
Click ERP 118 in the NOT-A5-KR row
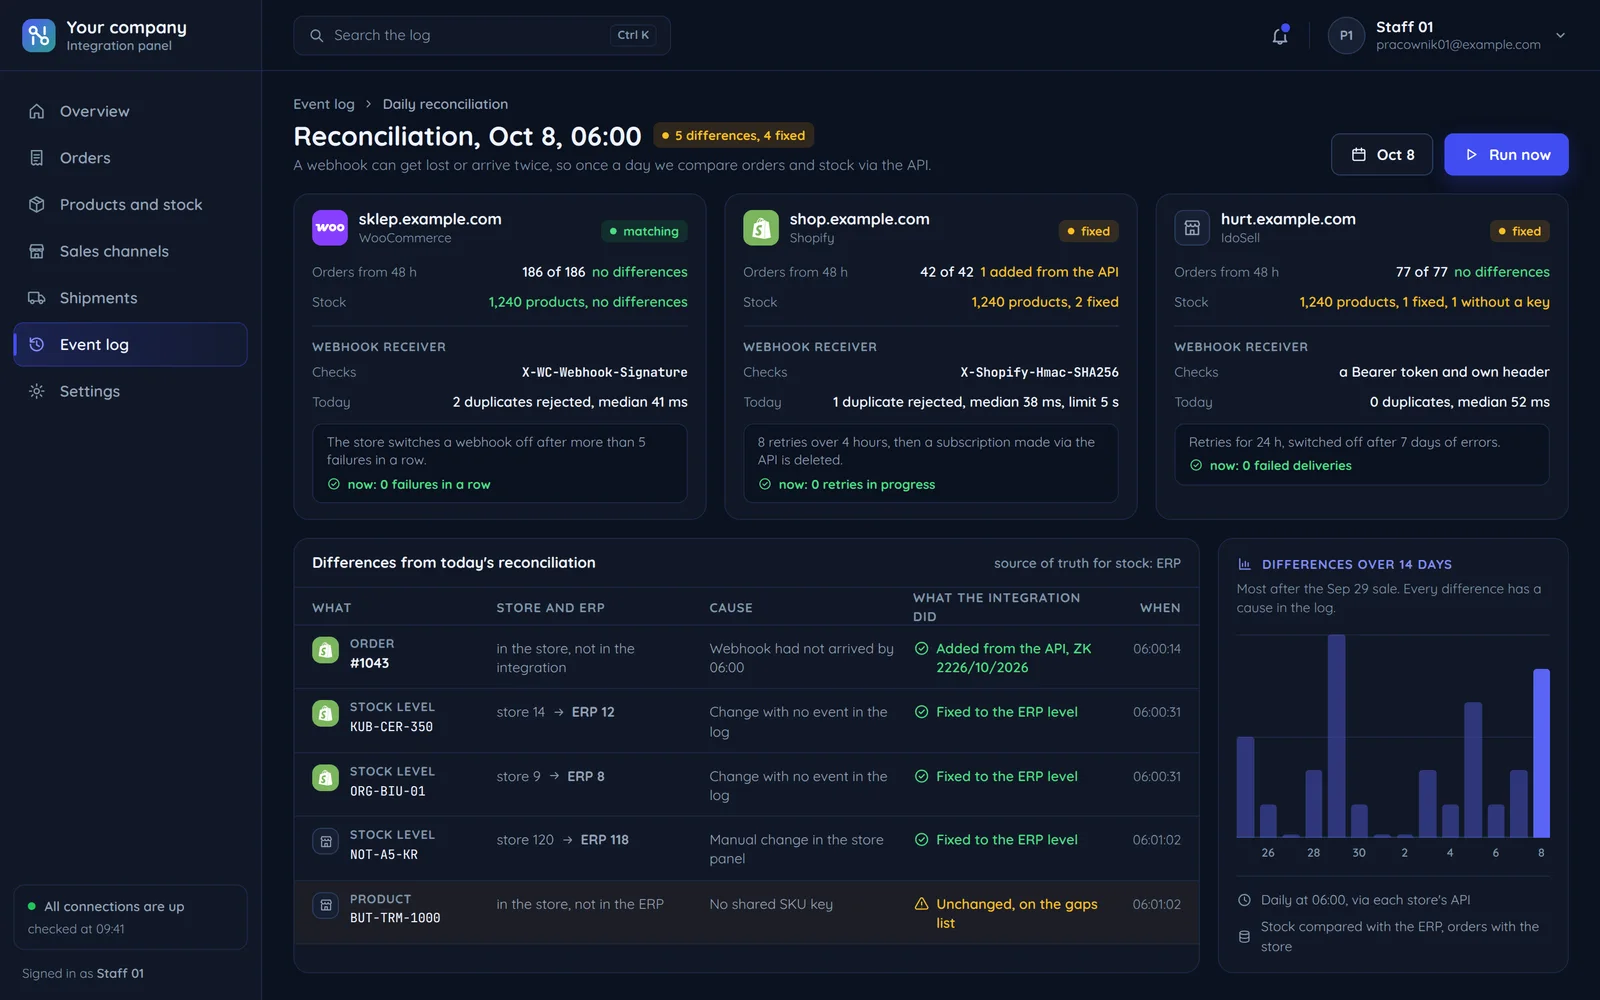(605, 840)
